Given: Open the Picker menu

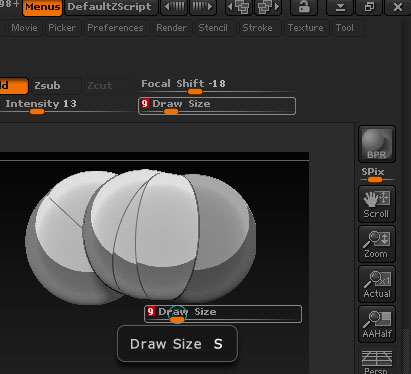Looking at the screenshot, I should click(x=62, y=28).
